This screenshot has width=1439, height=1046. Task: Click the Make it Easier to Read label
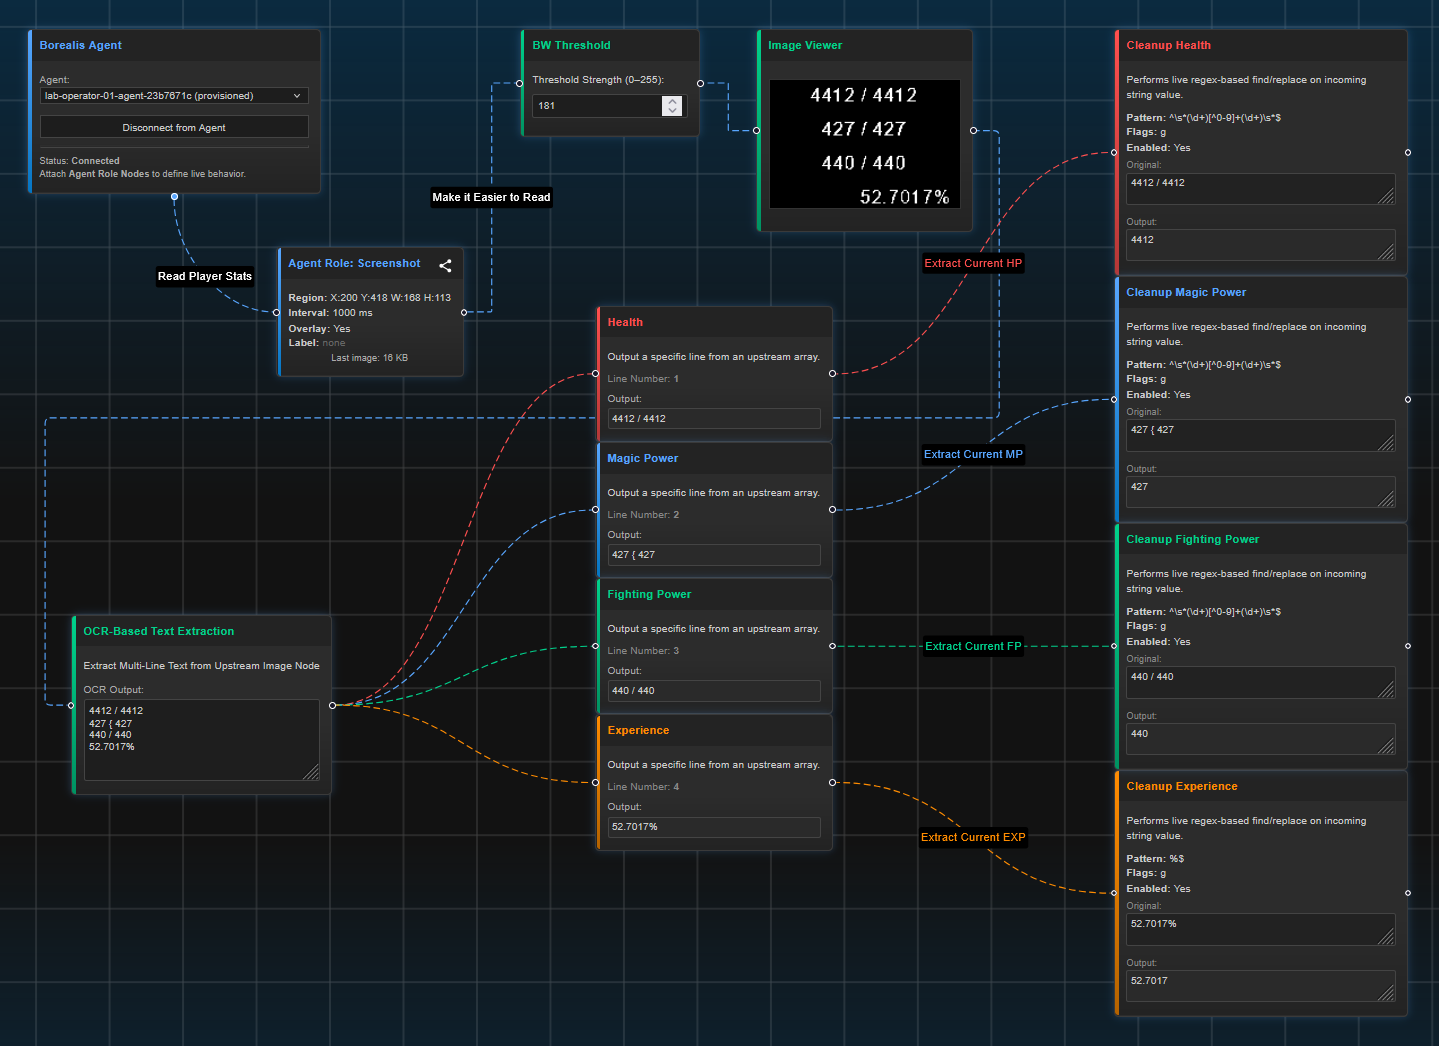[491, 197]
